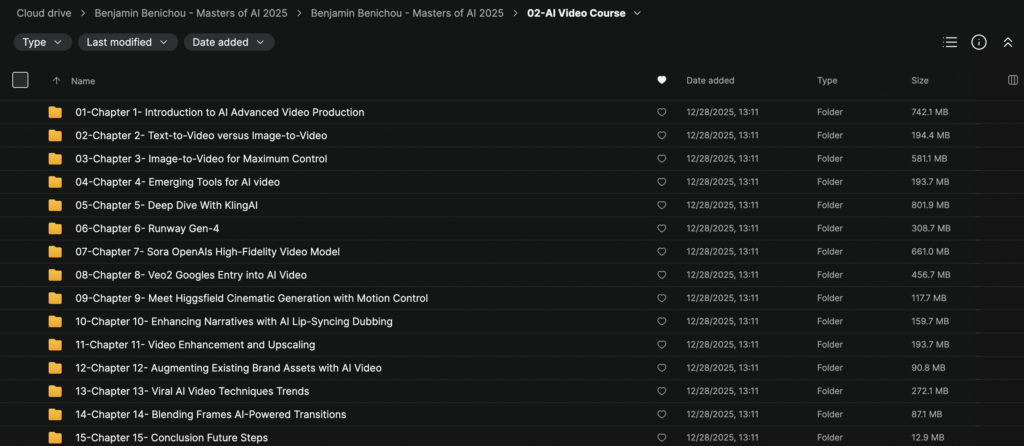Favourite 09-Chapter 9 Higgsfield folder

click(662, 298)
